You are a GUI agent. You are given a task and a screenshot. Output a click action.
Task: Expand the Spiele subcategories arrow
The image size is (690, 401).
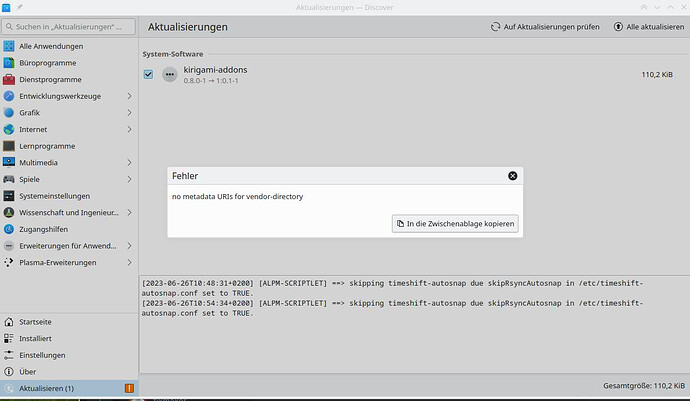pyautogui.click(x=129, y=179)
